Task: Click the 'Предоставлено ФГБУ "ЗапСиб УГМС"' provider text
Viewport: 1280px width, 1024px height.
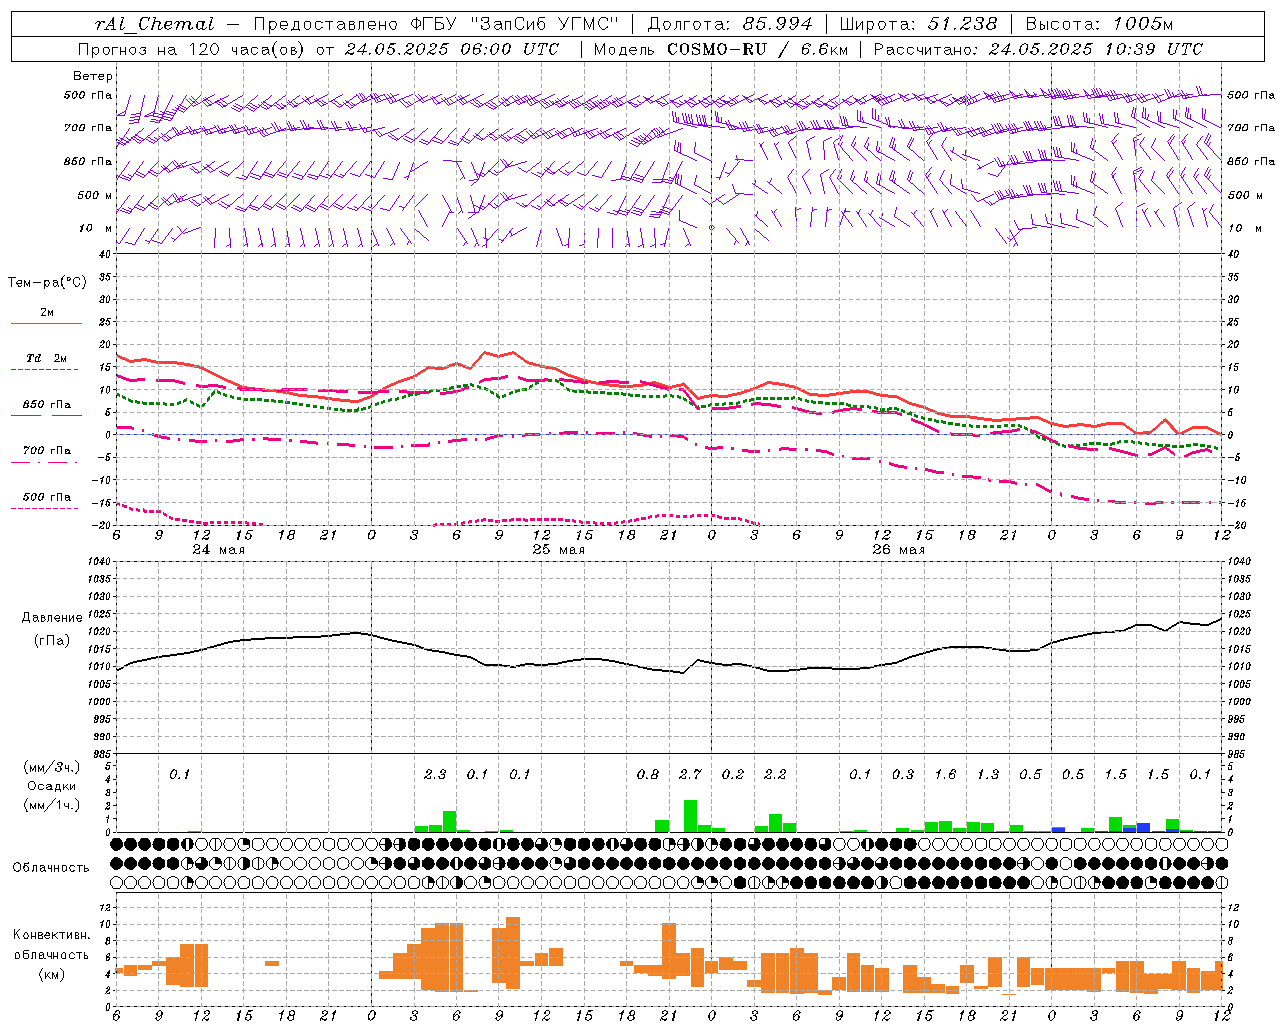Action: [437, 24]
